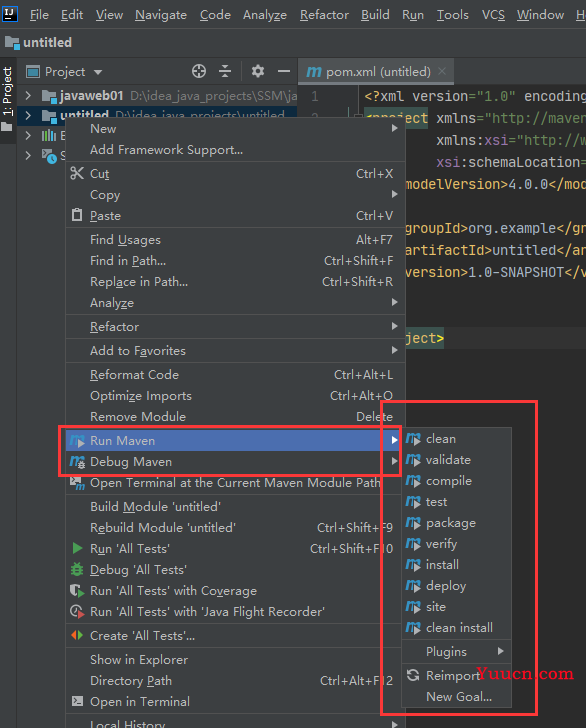Click the Debug Maven icon
The image size is (586, 728).
pyautogui.click(x=77, y=462)
